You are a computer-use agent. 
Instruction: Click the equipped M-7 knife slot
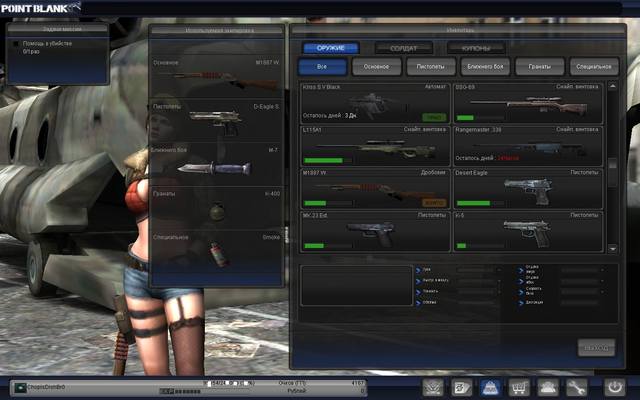(216, 164)
